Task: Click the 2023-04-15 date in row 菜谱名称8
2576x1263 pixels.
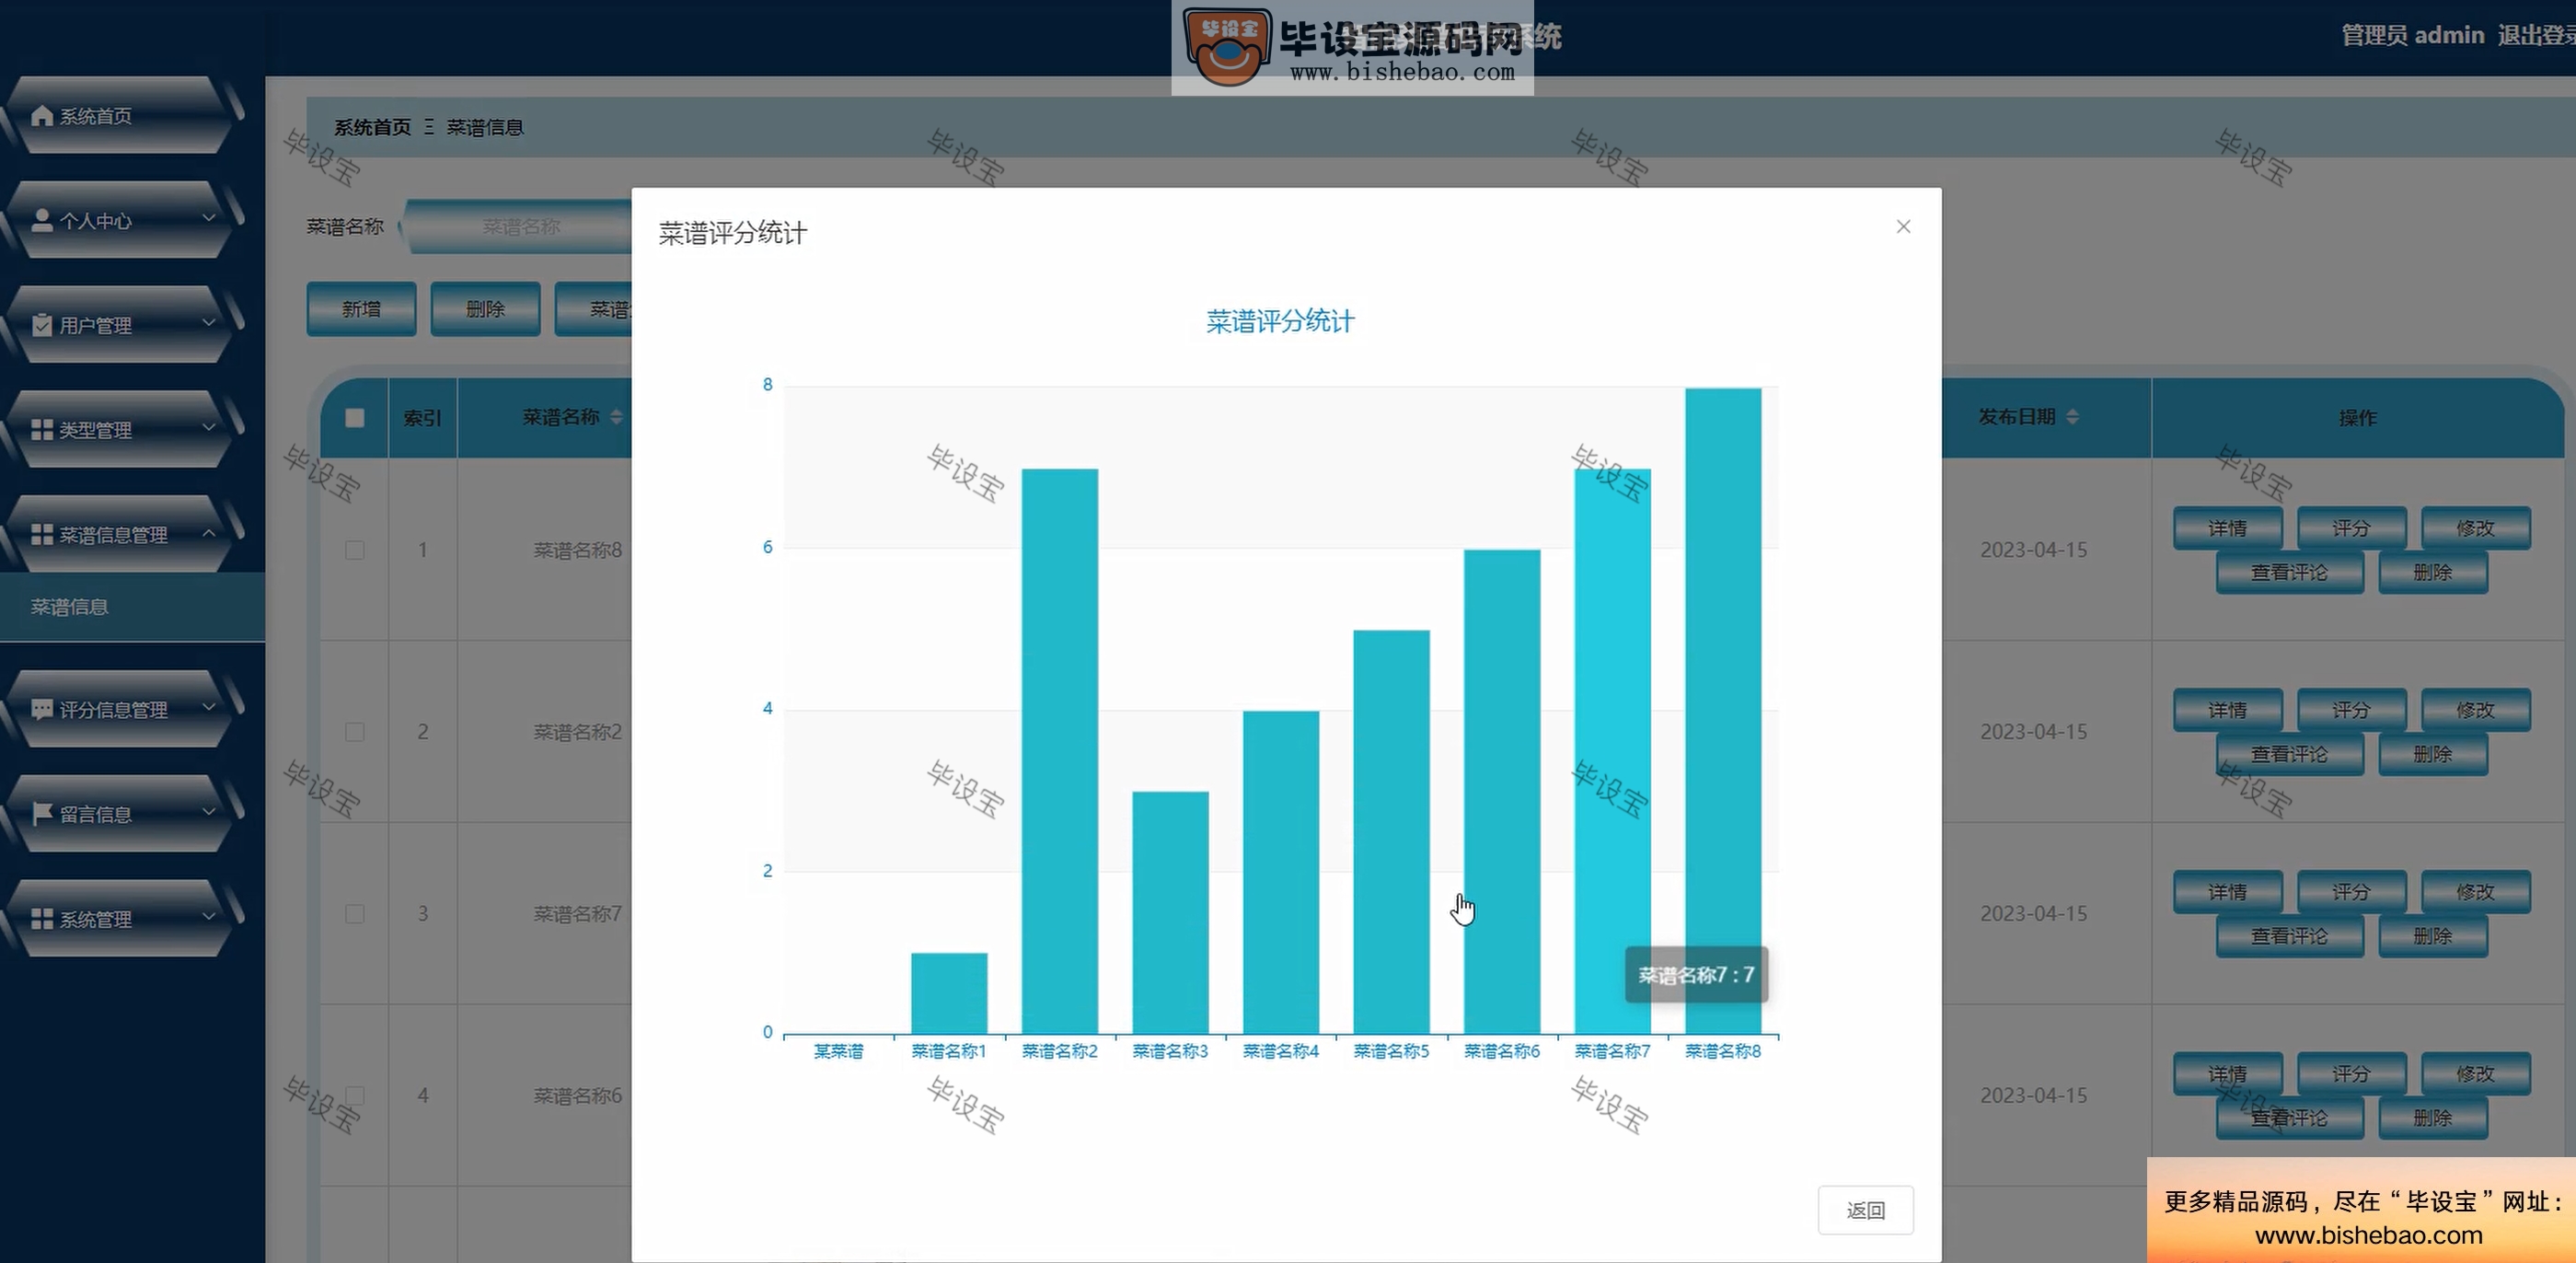Action: (2033, 550)
